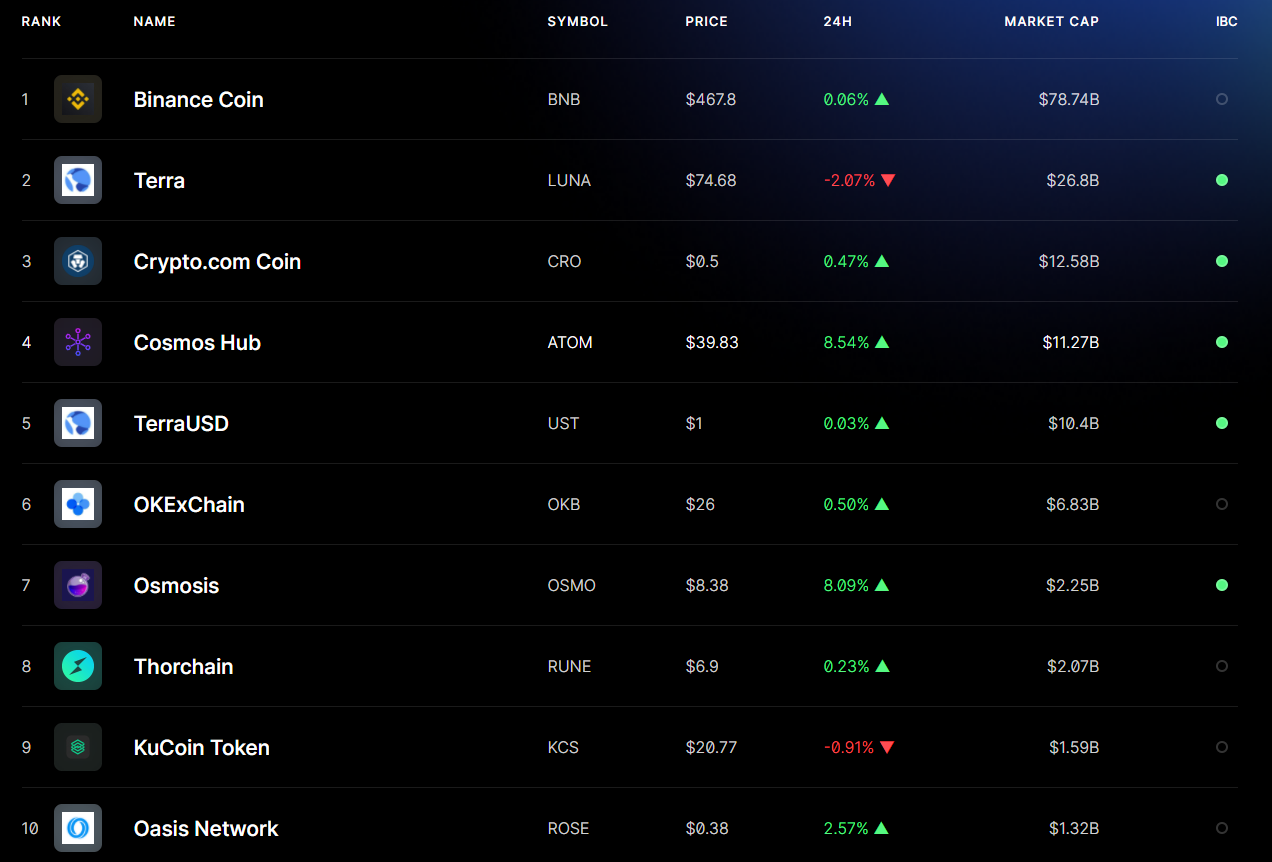1272x862 pixels.
Task: Click the ATOM symbol cell
Action: point(570,342)
